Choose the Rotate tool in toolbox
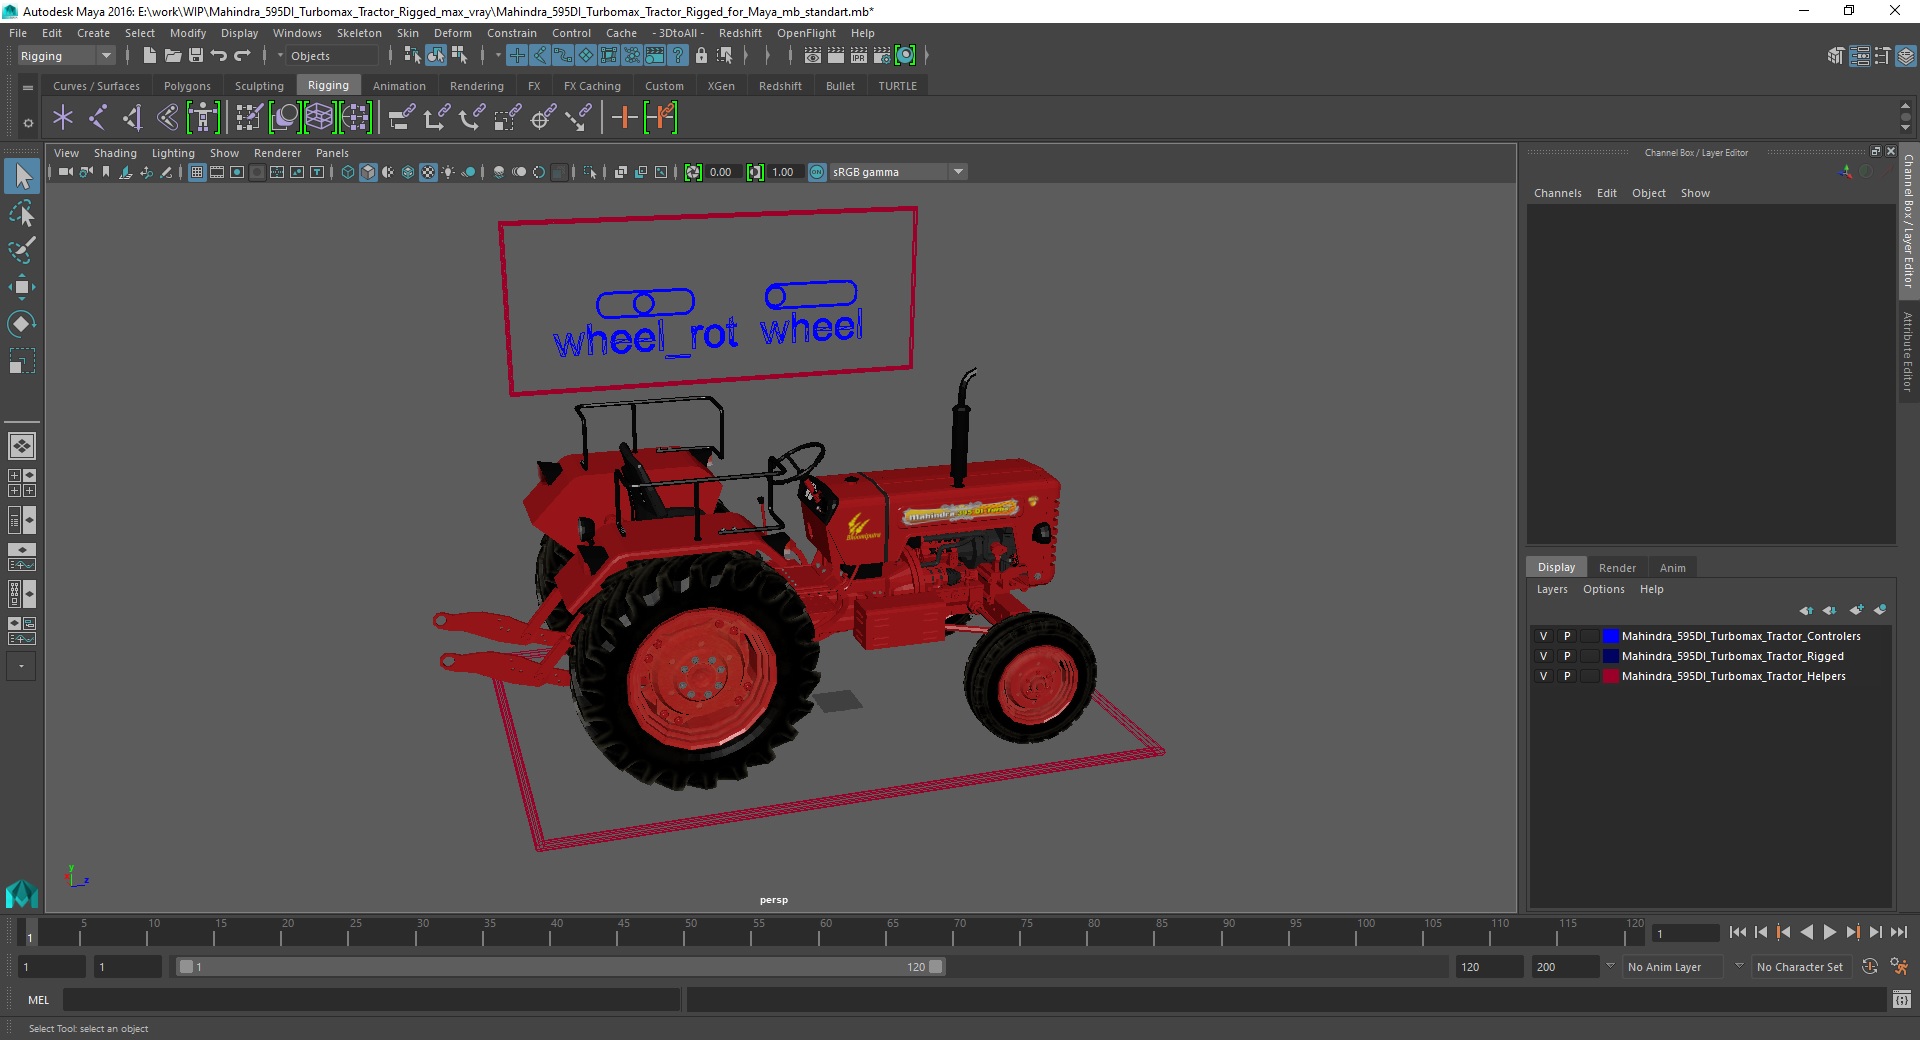The image size is (1920, 1040). point(22,324)
